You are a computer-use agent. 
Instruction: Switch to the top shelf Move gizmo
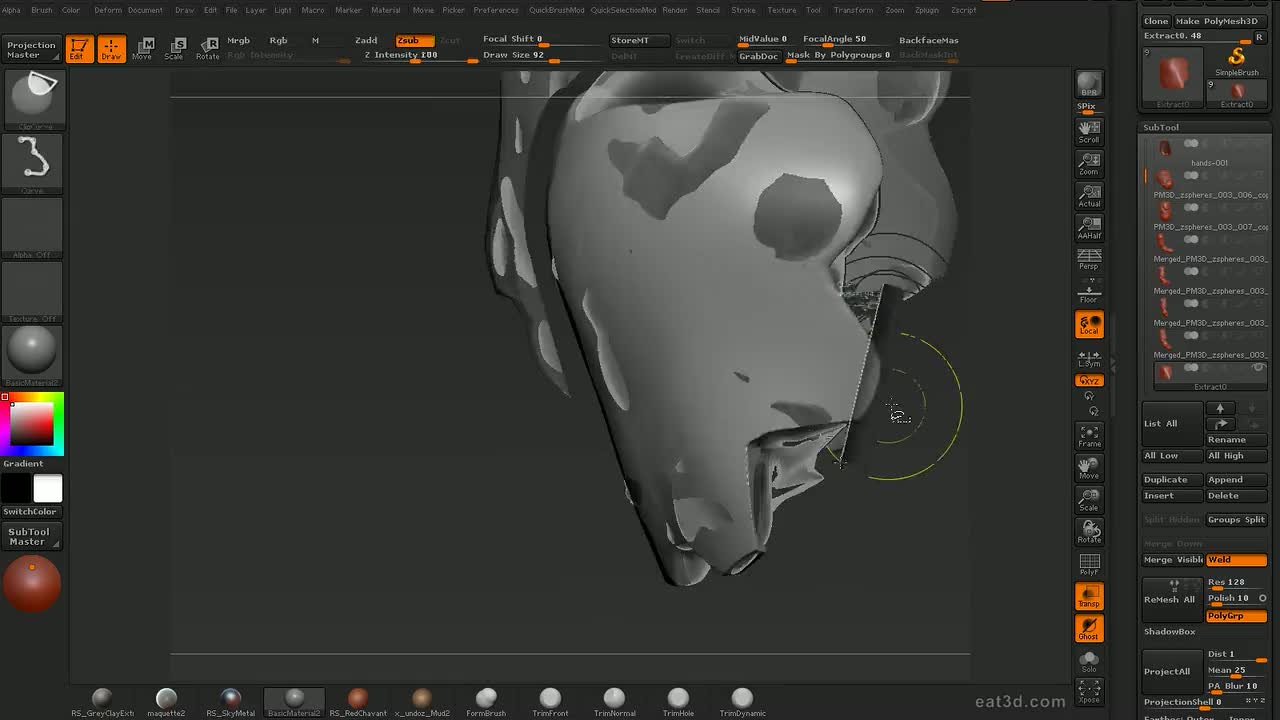point(143,48)
